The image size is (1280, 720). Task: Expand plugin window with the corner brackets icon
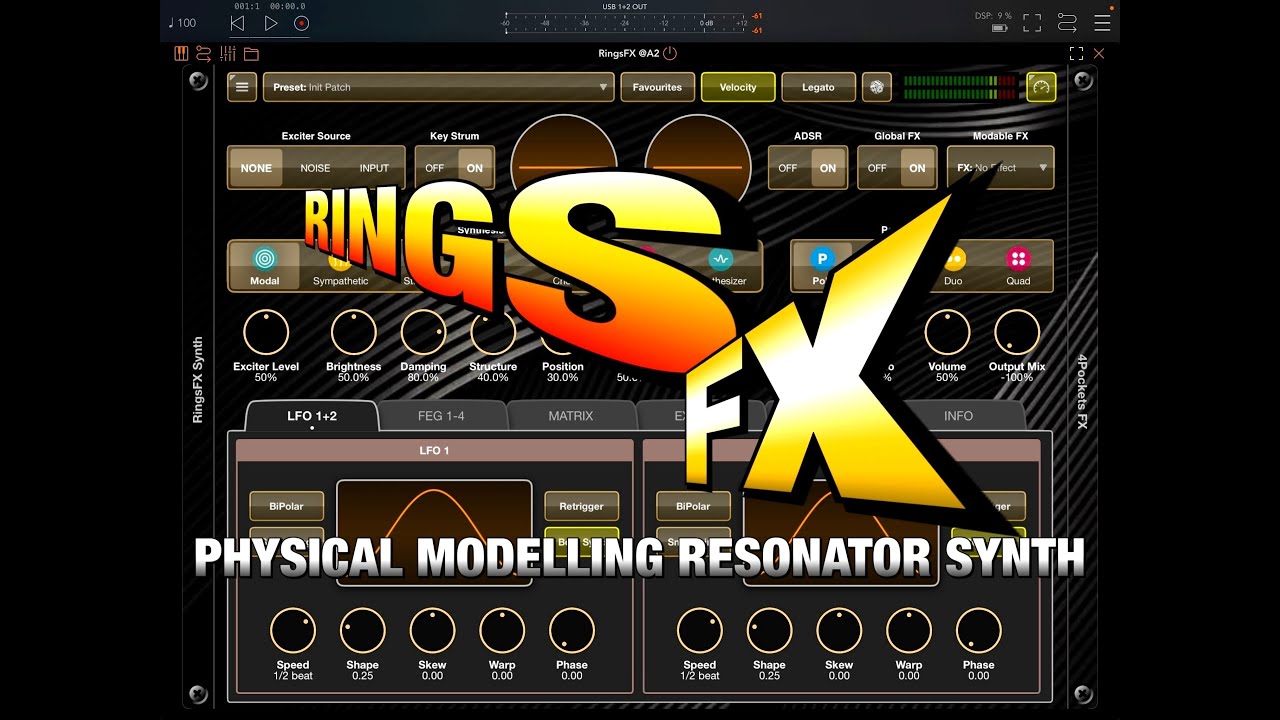[x=1076, y=53]
